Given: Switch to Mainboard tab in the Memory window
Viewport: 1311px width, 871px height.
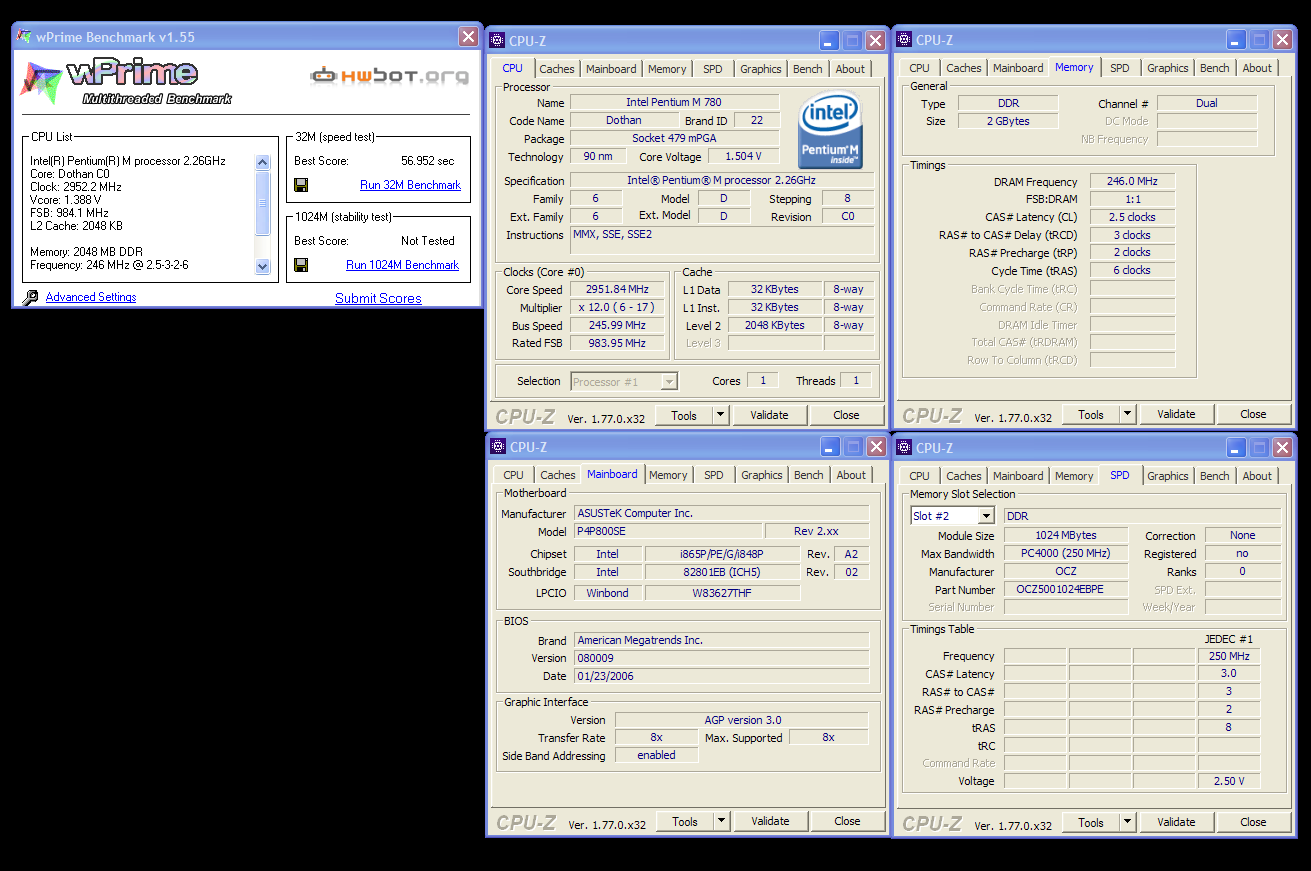Looking at the screenshot, I should click(1018, 68).
